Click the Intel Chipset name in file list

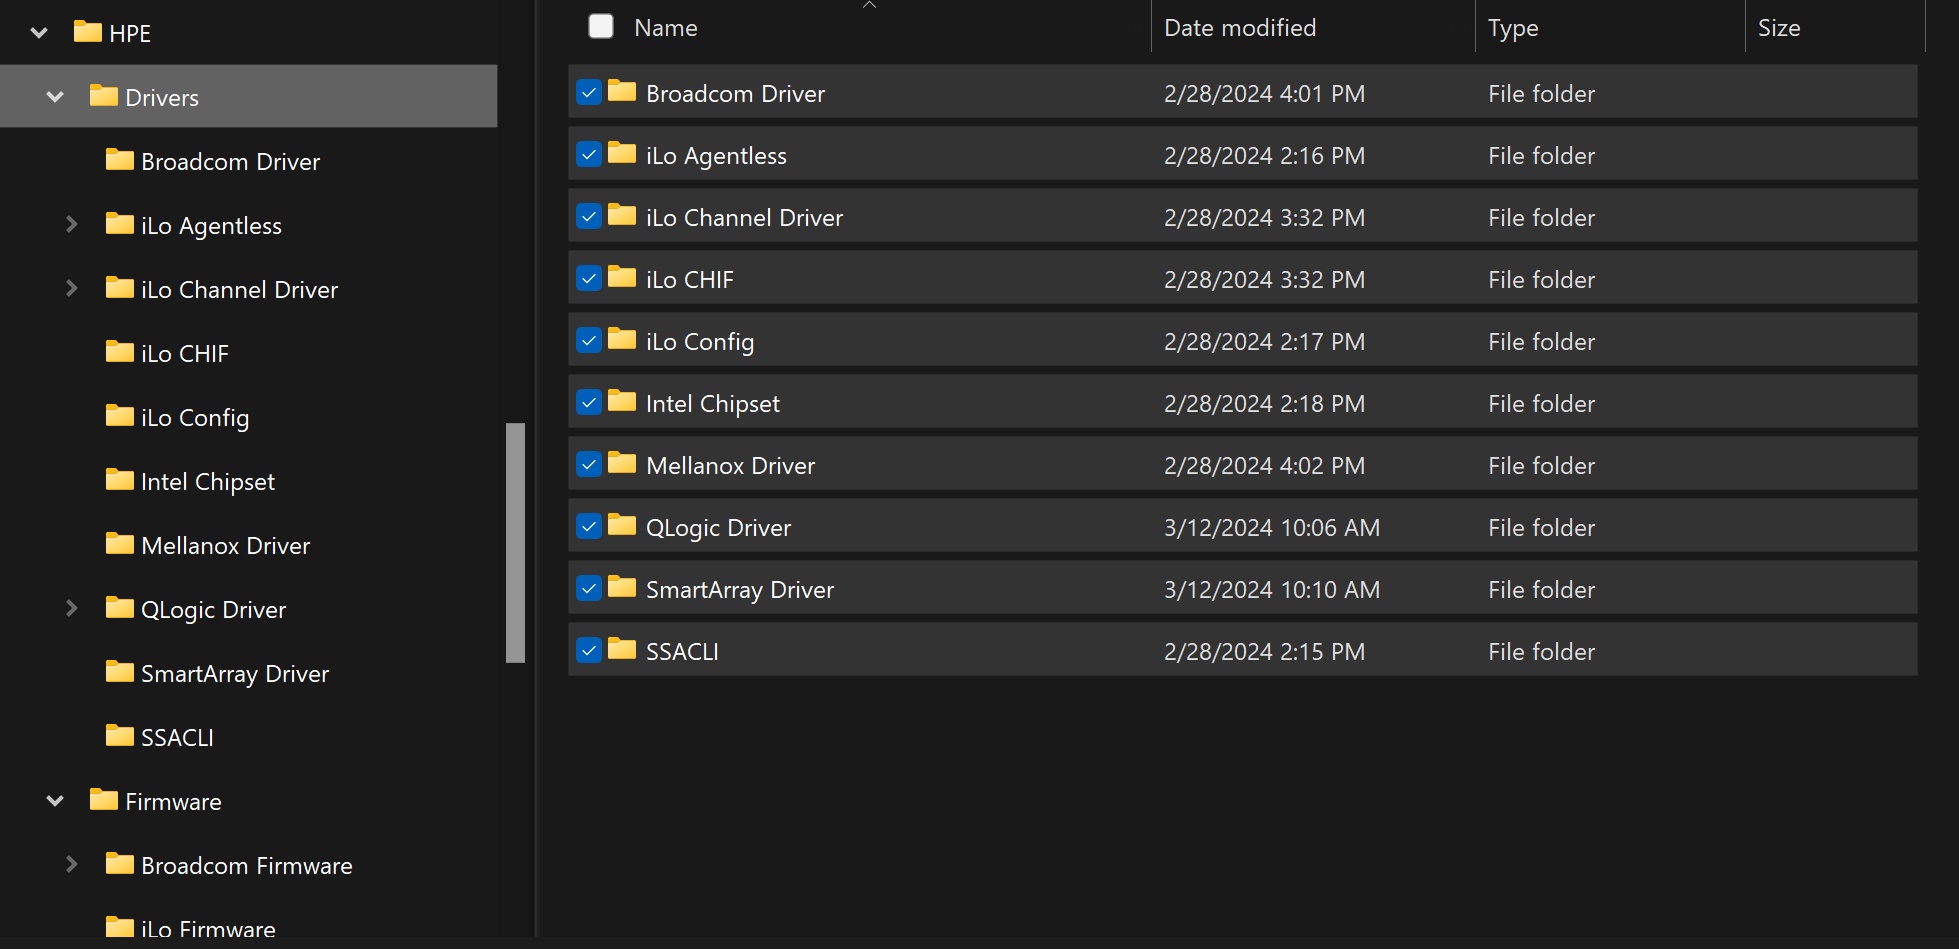click(x=713, y=403)
